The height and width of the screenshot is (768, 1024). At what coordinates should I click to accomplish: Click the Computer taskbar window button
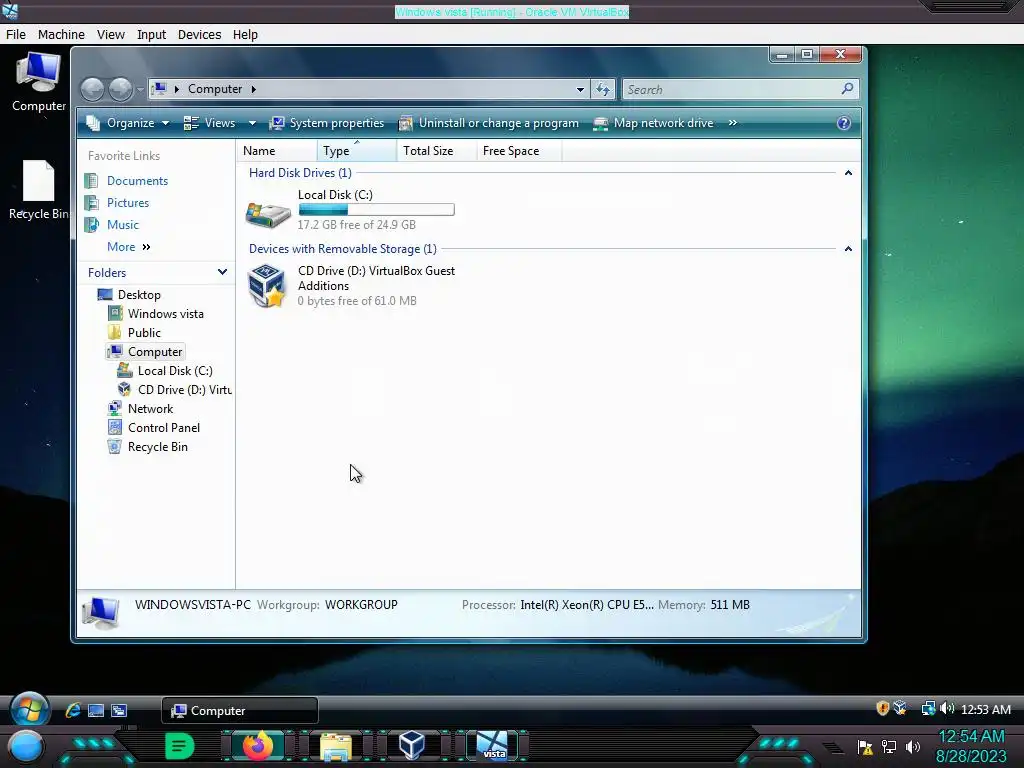pyautogui.click(x=240, y=711)
